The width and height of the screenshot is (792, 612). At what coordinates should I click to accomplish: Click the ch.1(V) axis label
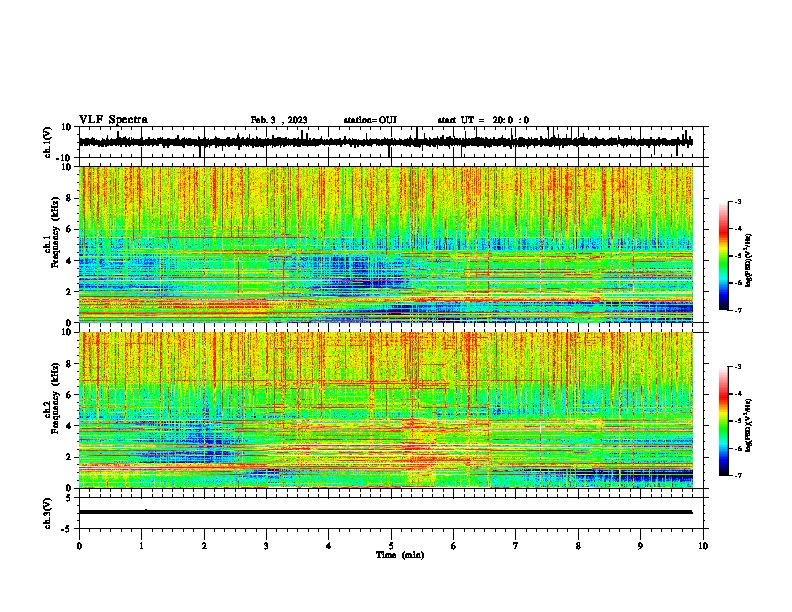(x=47, y=143)
